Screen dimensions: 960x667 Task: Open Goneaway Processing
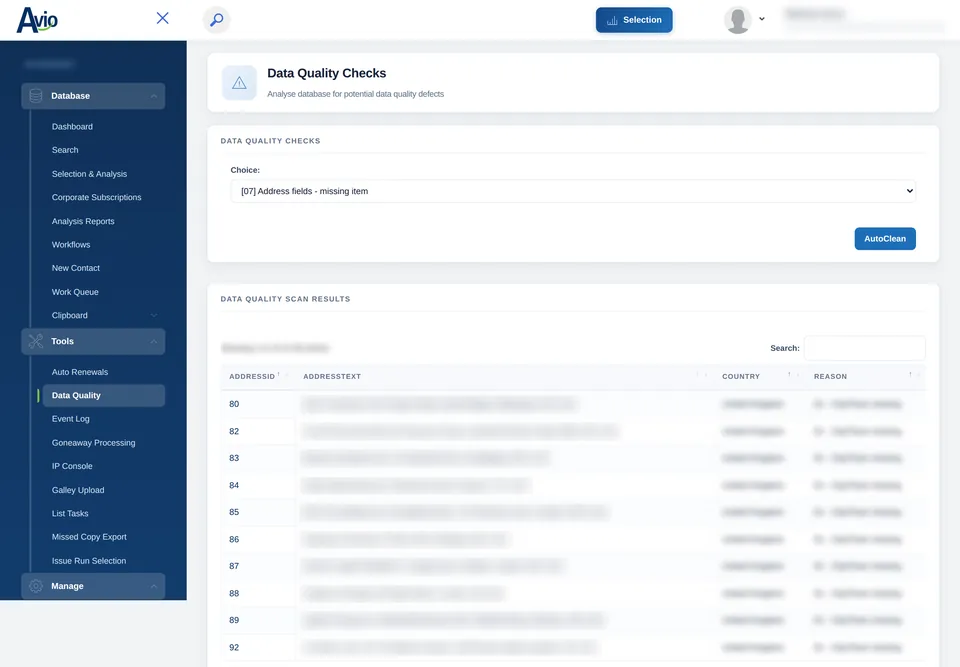tap(94, 443)
